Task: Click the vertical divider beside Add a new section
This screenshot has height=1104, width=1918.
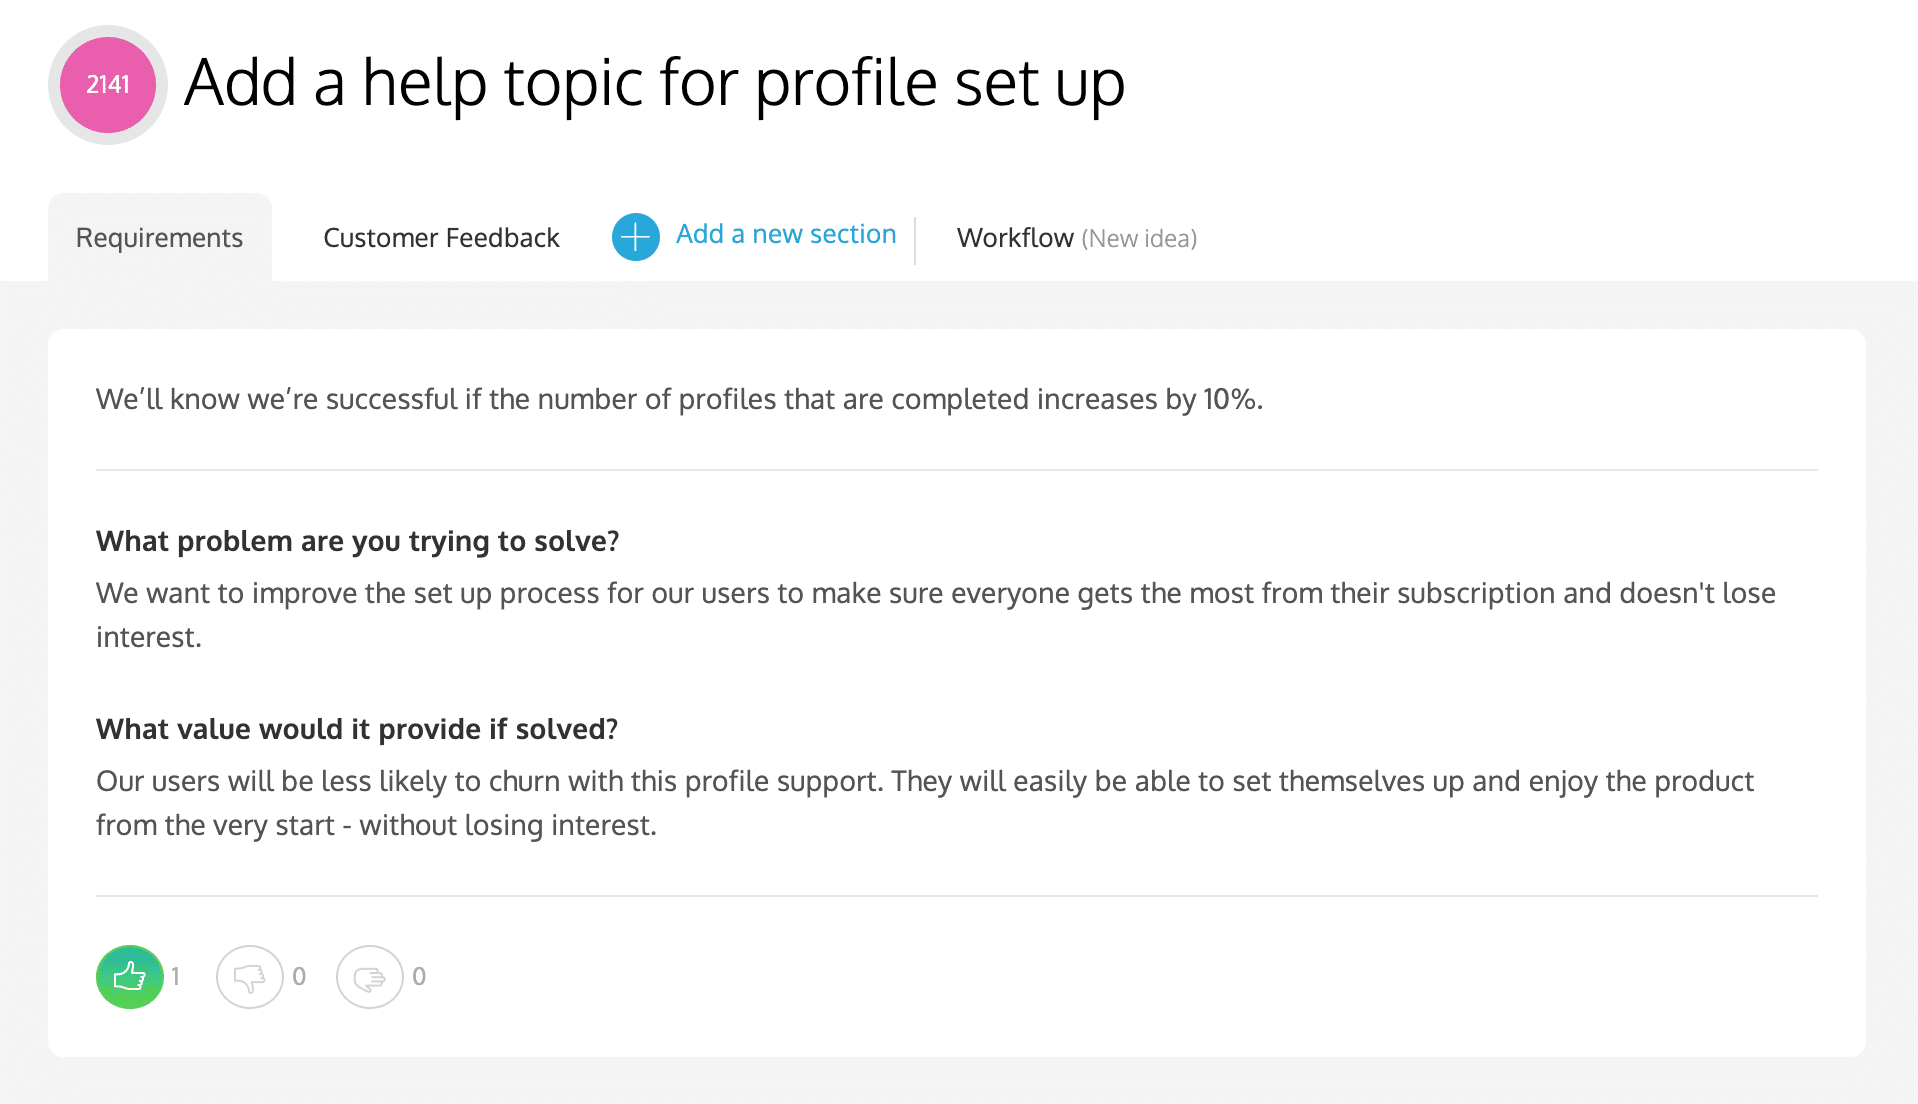Action: tap(915, 240)
